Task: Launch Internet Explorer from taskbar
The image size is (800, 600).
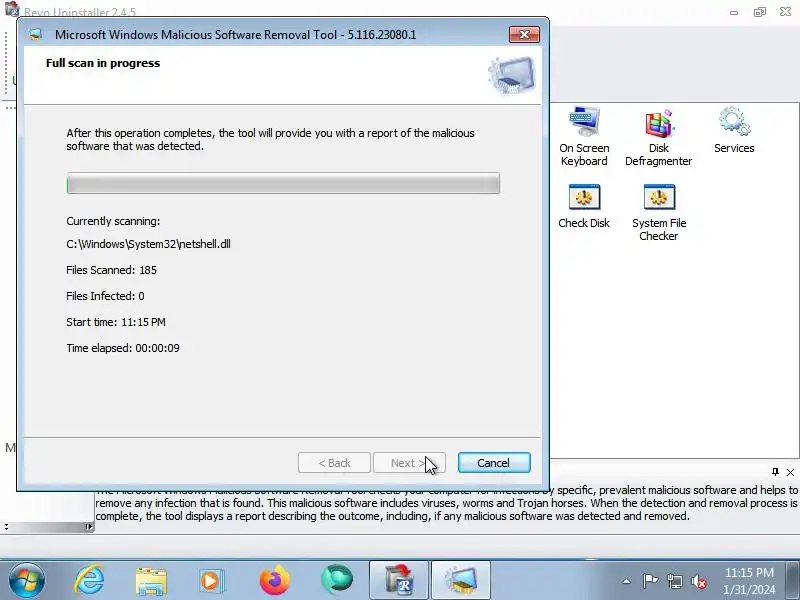Action: (89, 580)
